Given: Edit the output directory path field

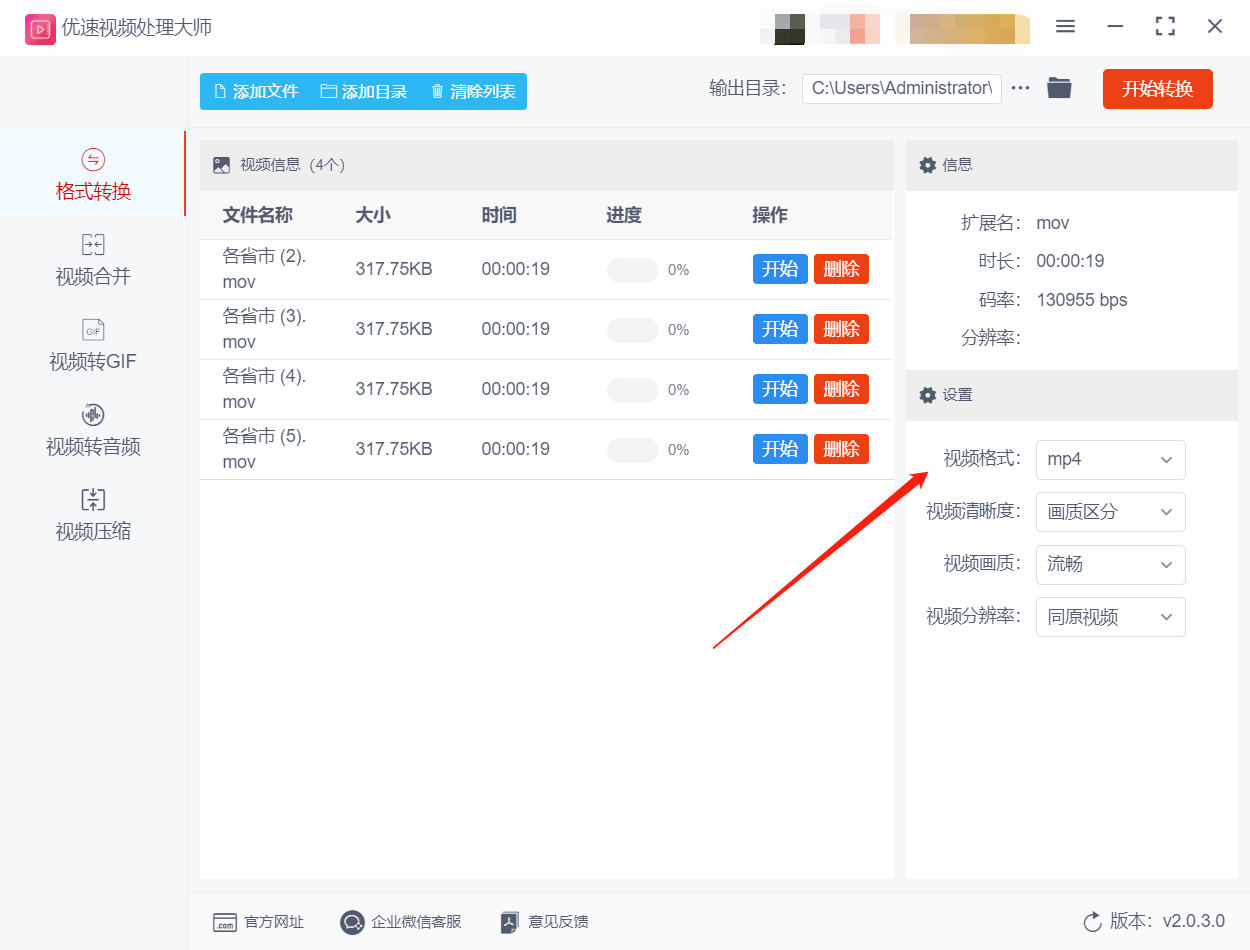Looking at the screenshot, I should (901, 88).
